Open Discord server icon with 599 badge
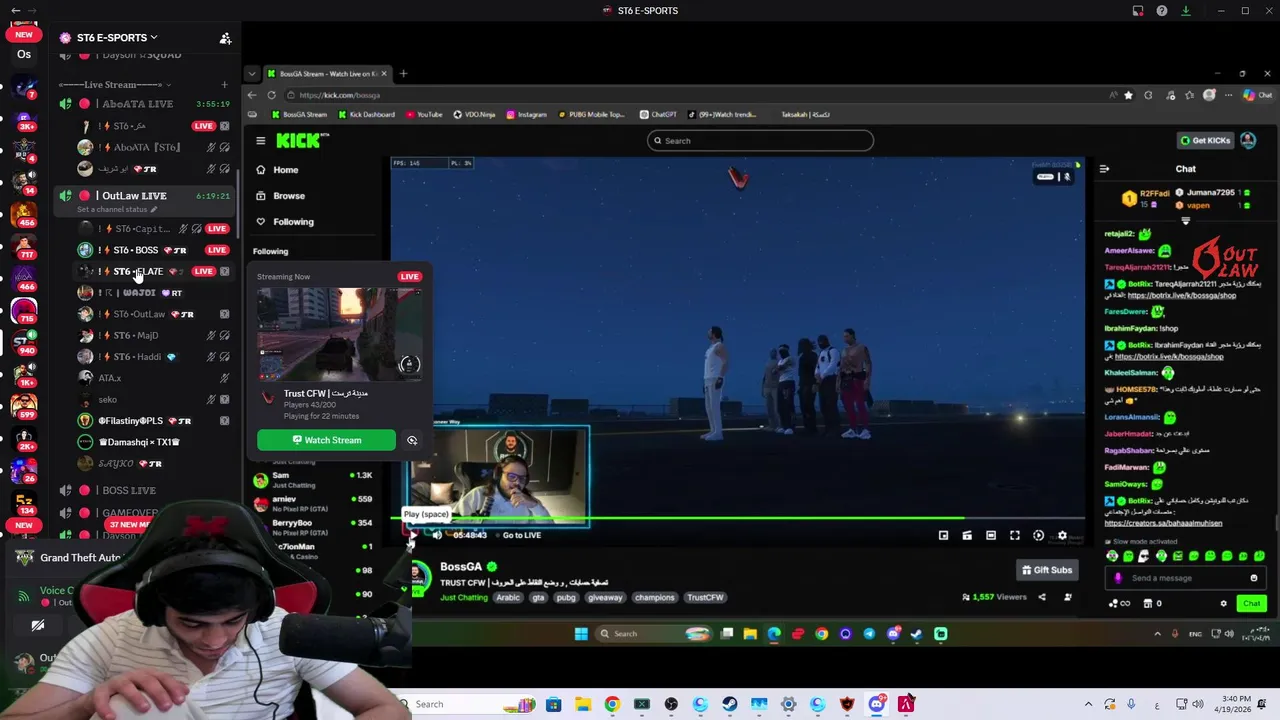Screen dimensions: 1280x720 point(24,405)
